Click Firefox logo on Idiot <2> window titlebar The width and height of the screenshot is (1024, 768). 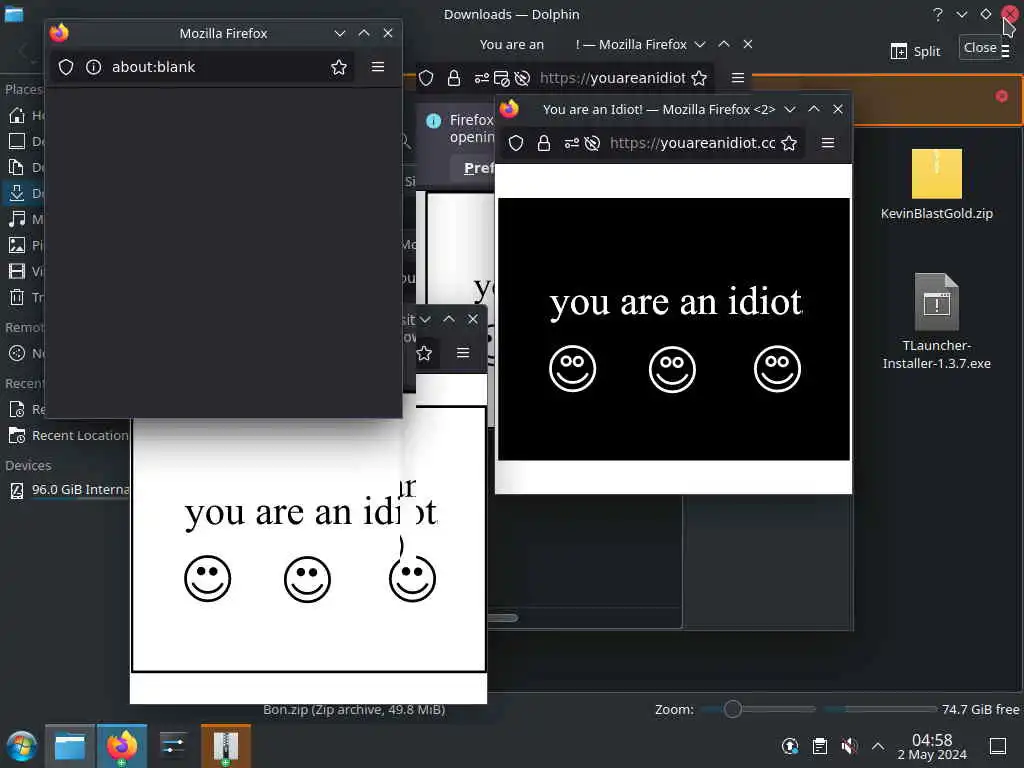509,108
